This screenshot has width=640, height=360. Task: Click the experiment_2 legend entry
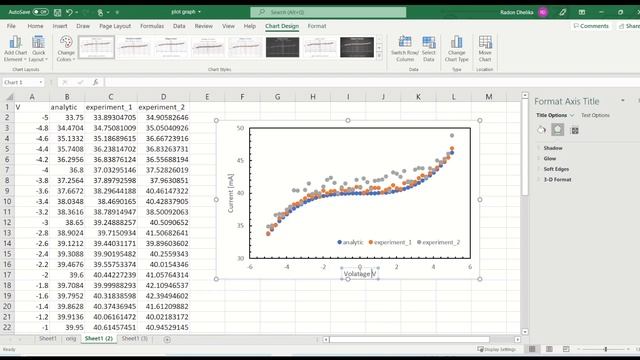pos(438,242)
